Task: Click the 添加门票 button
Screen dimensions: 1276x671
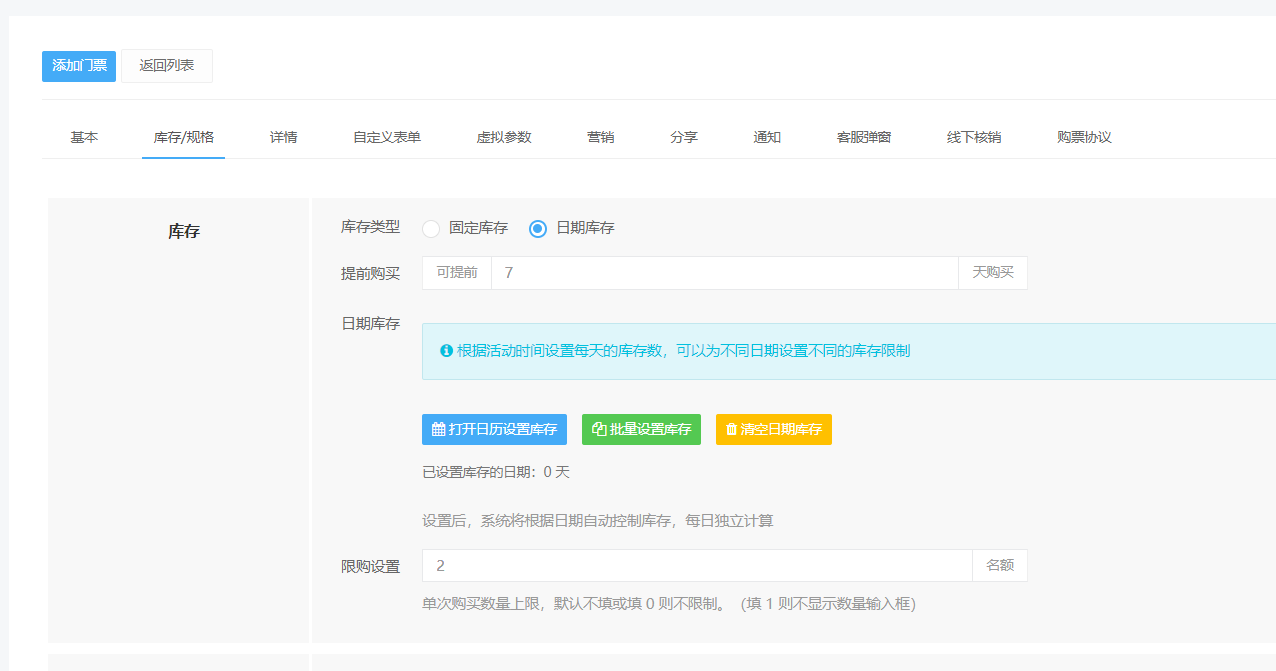Action: pos(79,66)
